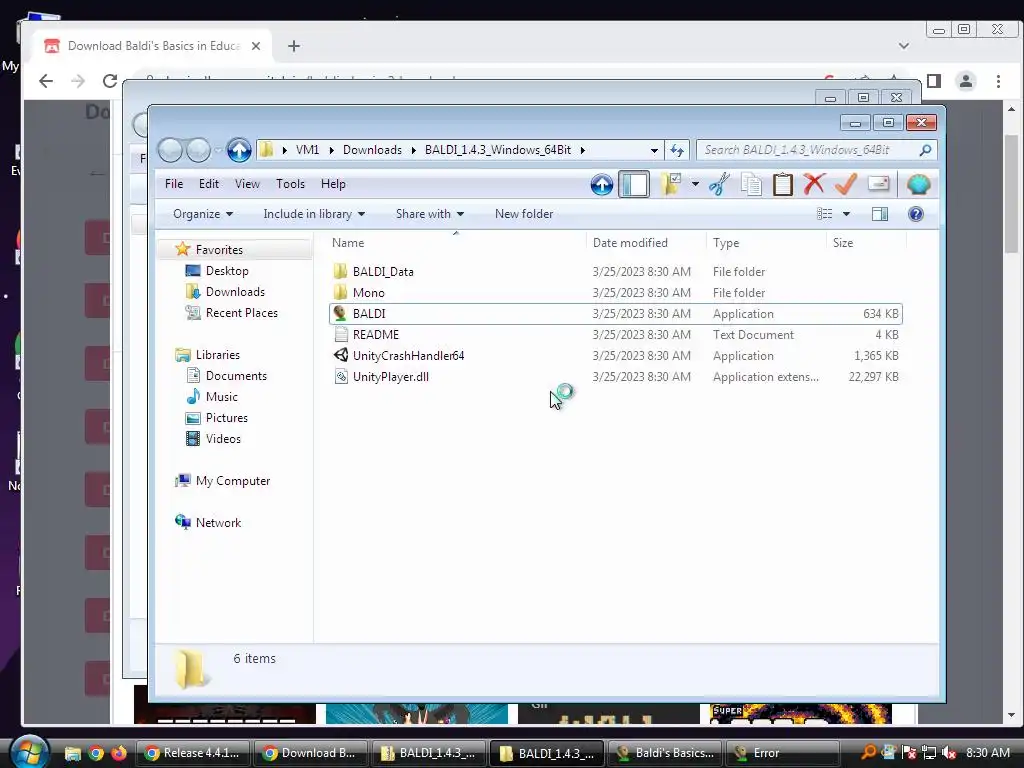Image resolution: width=1024 pixels, height=768 pixels.
Task: Click the Change your view icon
Action: (x=825, y=214)
